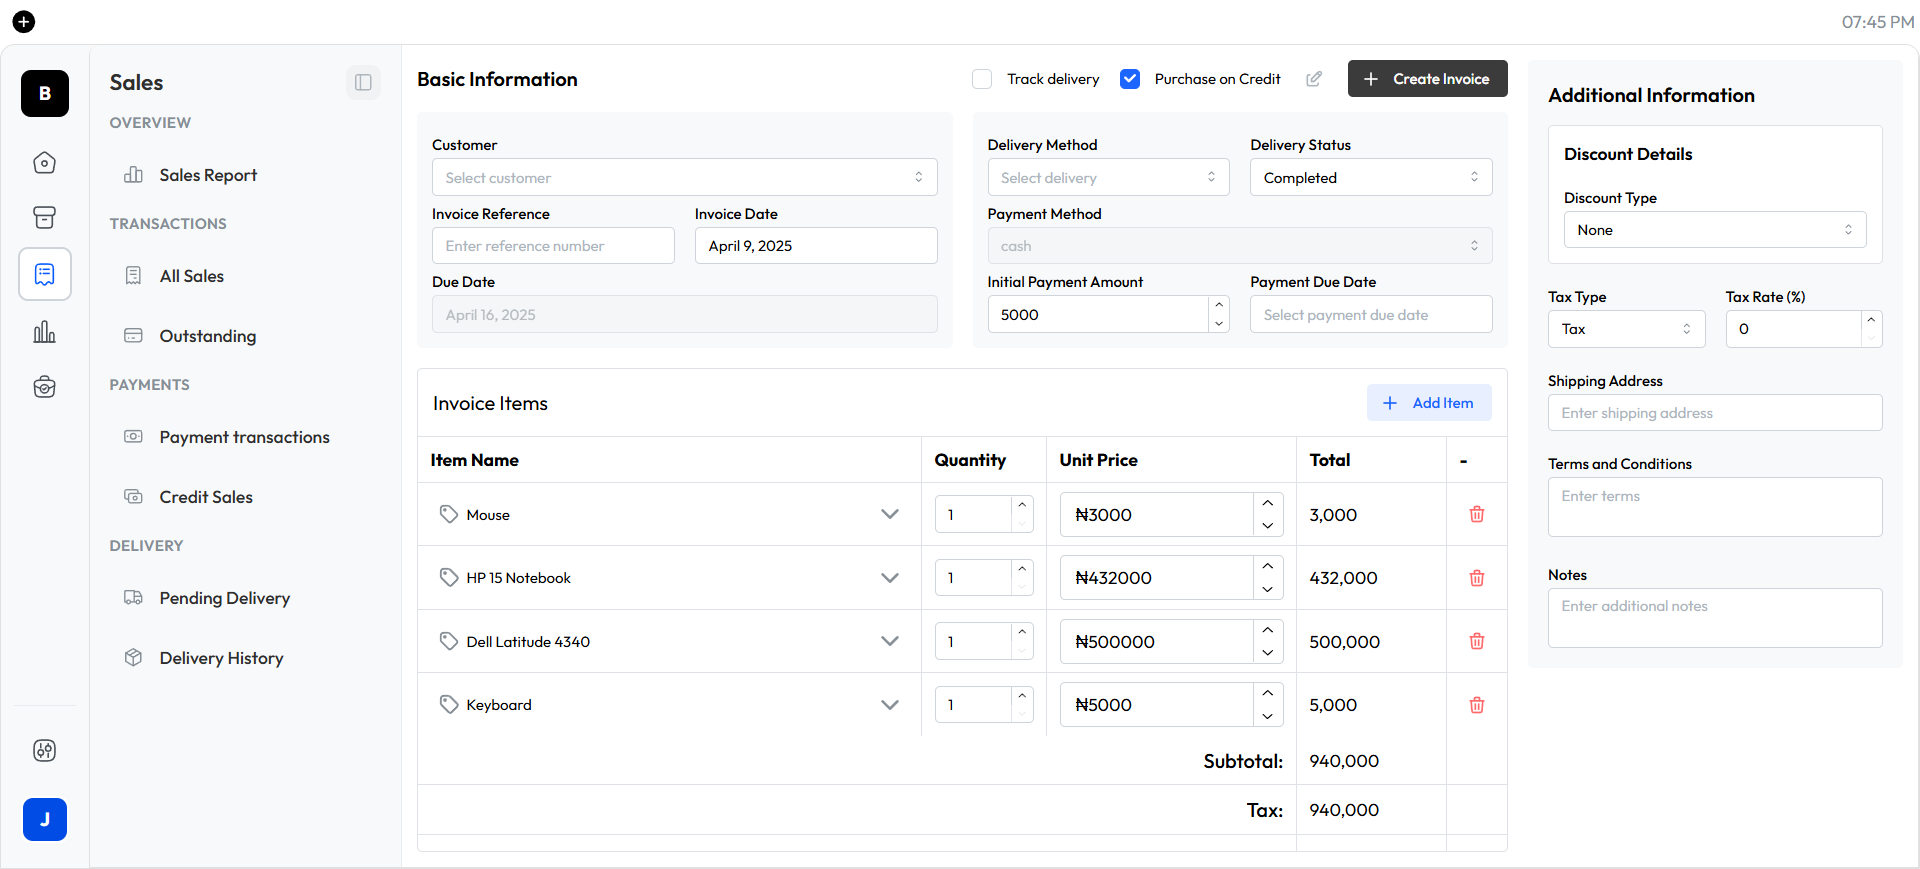Open the bar chart reports icon in left rail
Image resolution: width=1920 pixels, height=869 pixels.
(44, 332)
